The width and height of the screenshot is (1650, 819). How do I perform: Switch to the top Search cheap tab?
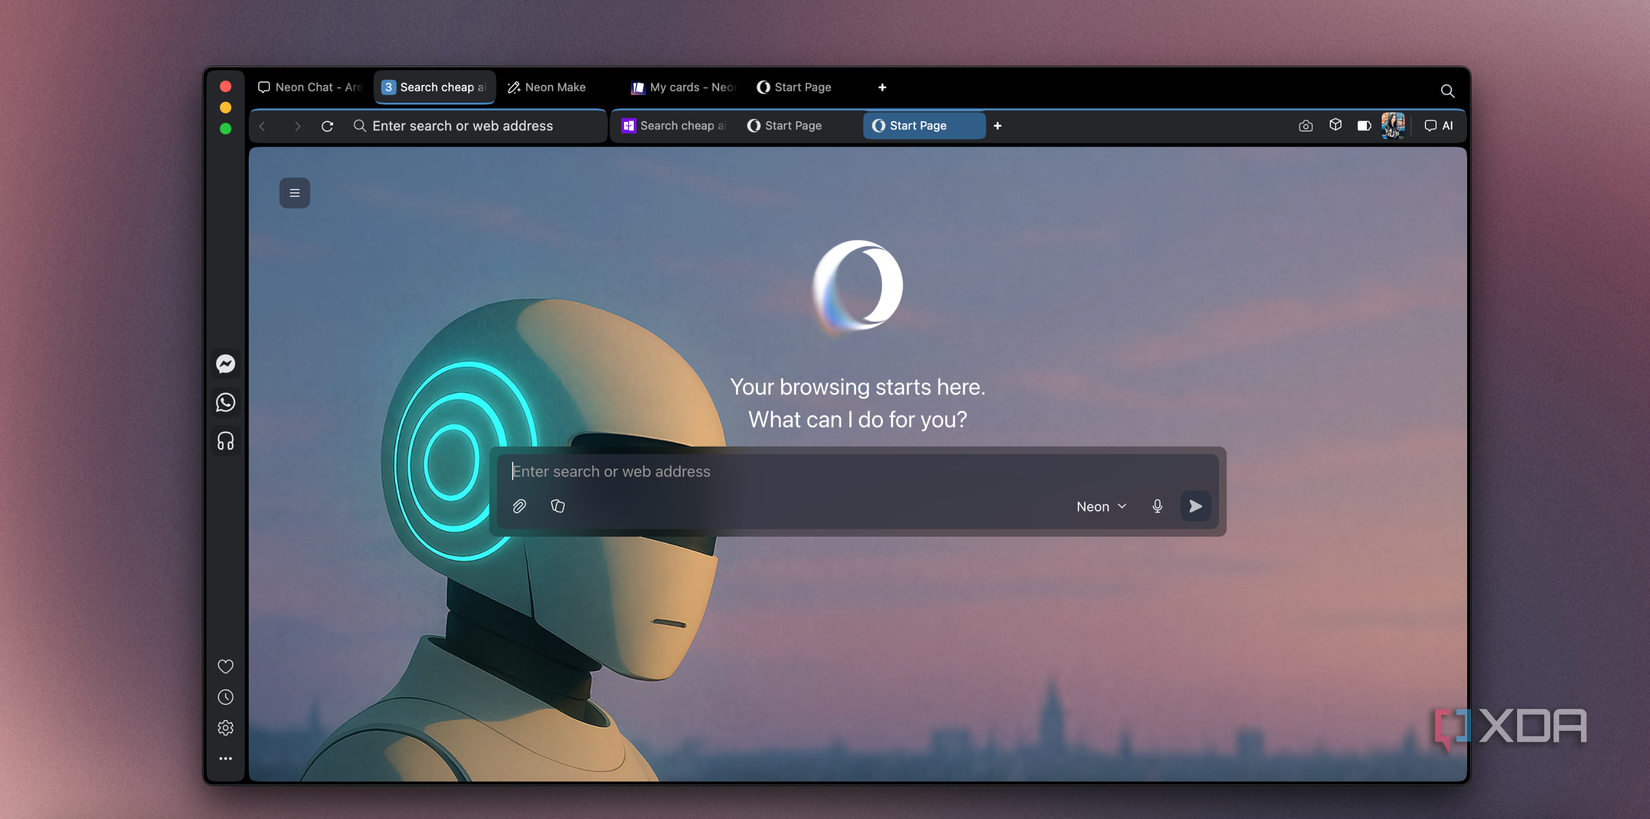434,87
